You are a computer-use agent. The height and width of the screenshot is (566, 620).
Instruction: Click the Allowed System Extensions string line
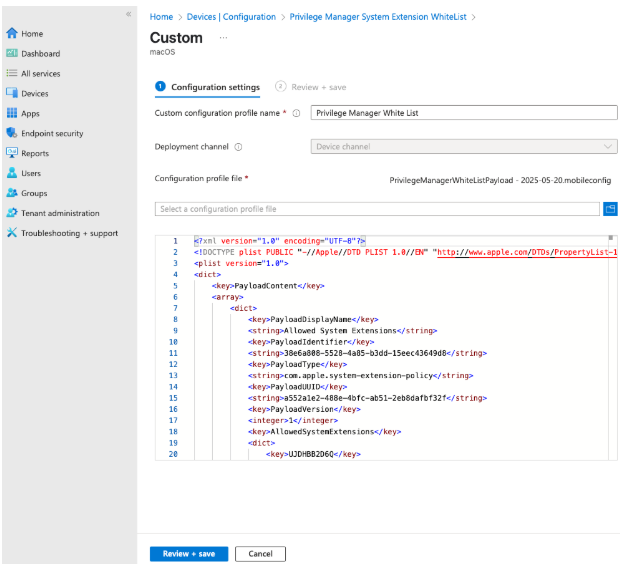click(x=342, y=331)
